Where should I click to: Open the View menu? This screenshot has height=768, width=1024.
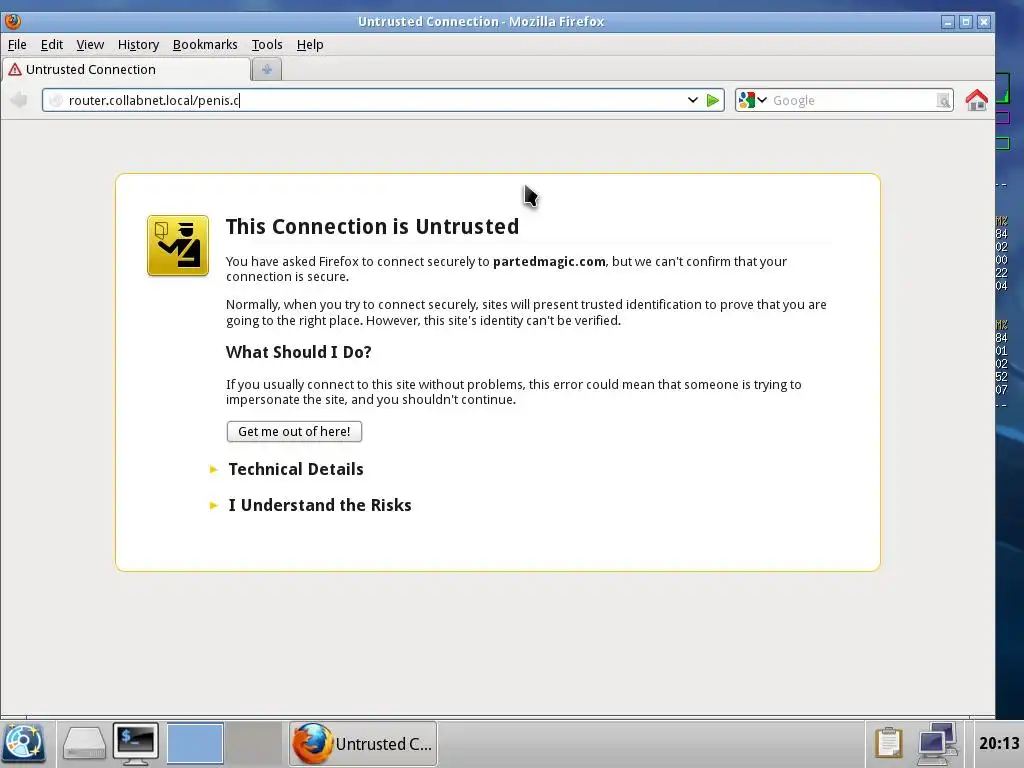[90, 44]
